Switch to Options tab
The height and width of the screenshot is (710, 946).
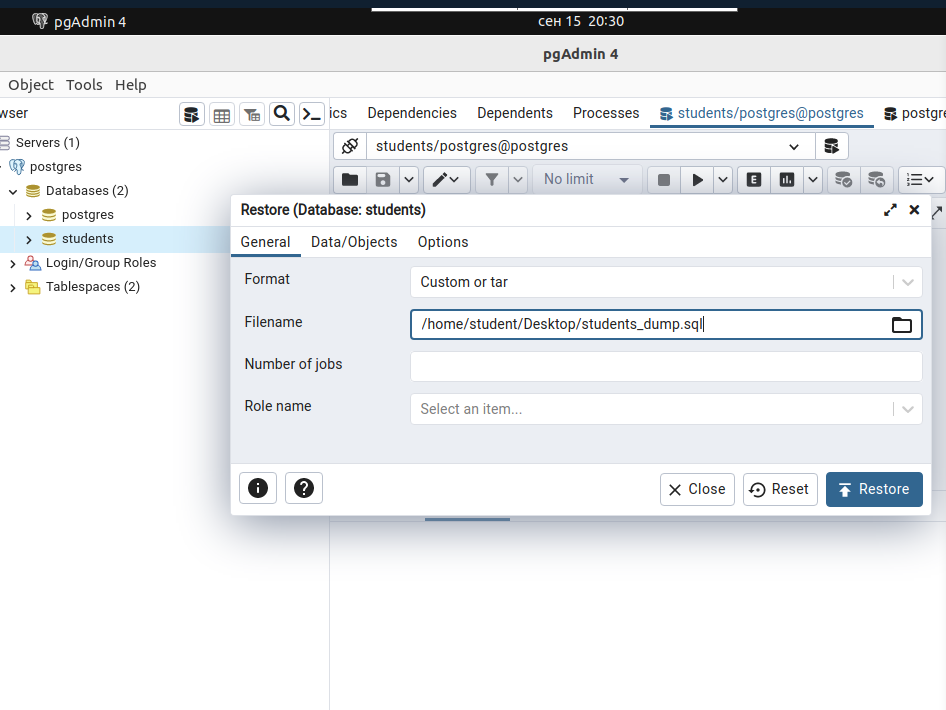[443, 242]
